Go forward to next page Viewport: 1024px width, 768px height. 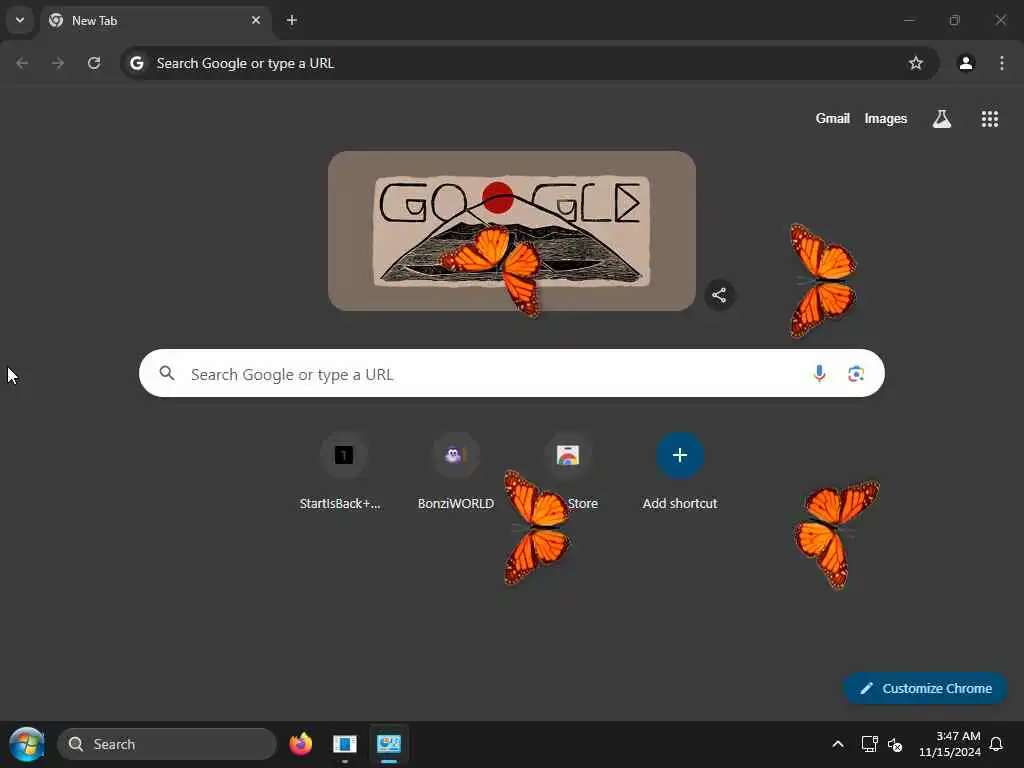pyautogui.click(x=58, y=63)
